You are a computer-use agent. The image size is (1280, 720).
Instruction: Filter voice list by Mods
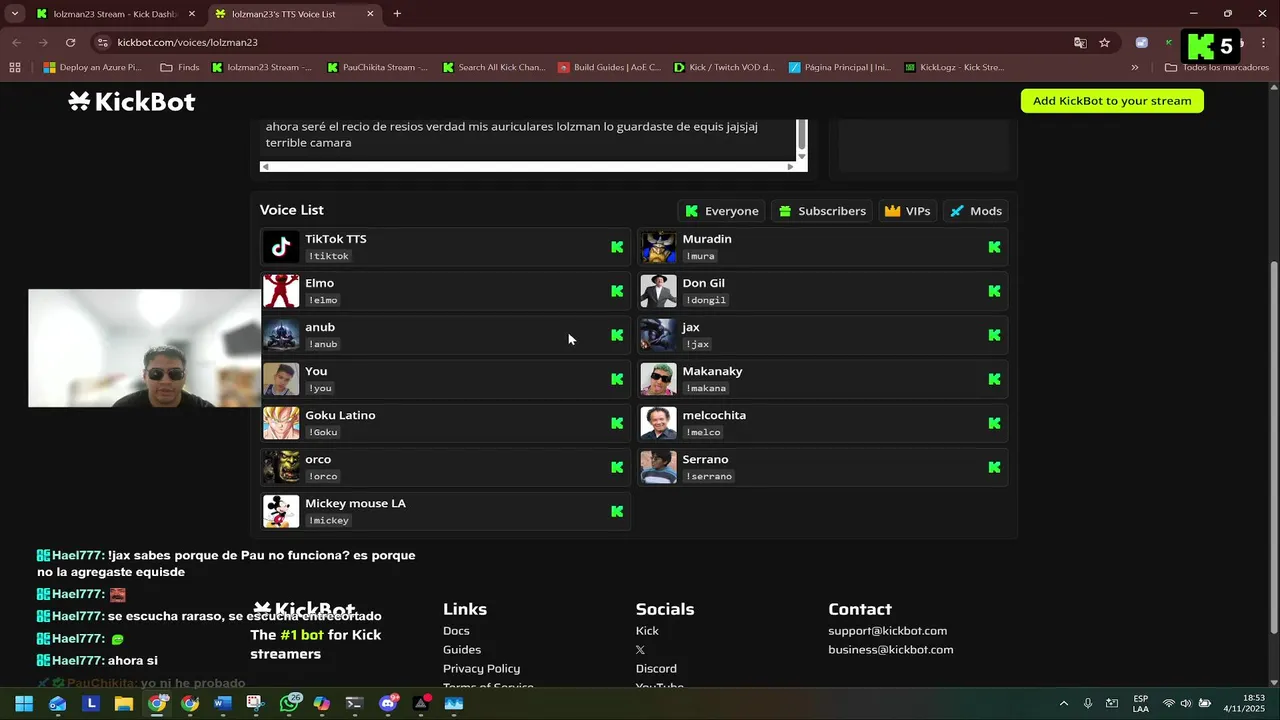[976, 211]
